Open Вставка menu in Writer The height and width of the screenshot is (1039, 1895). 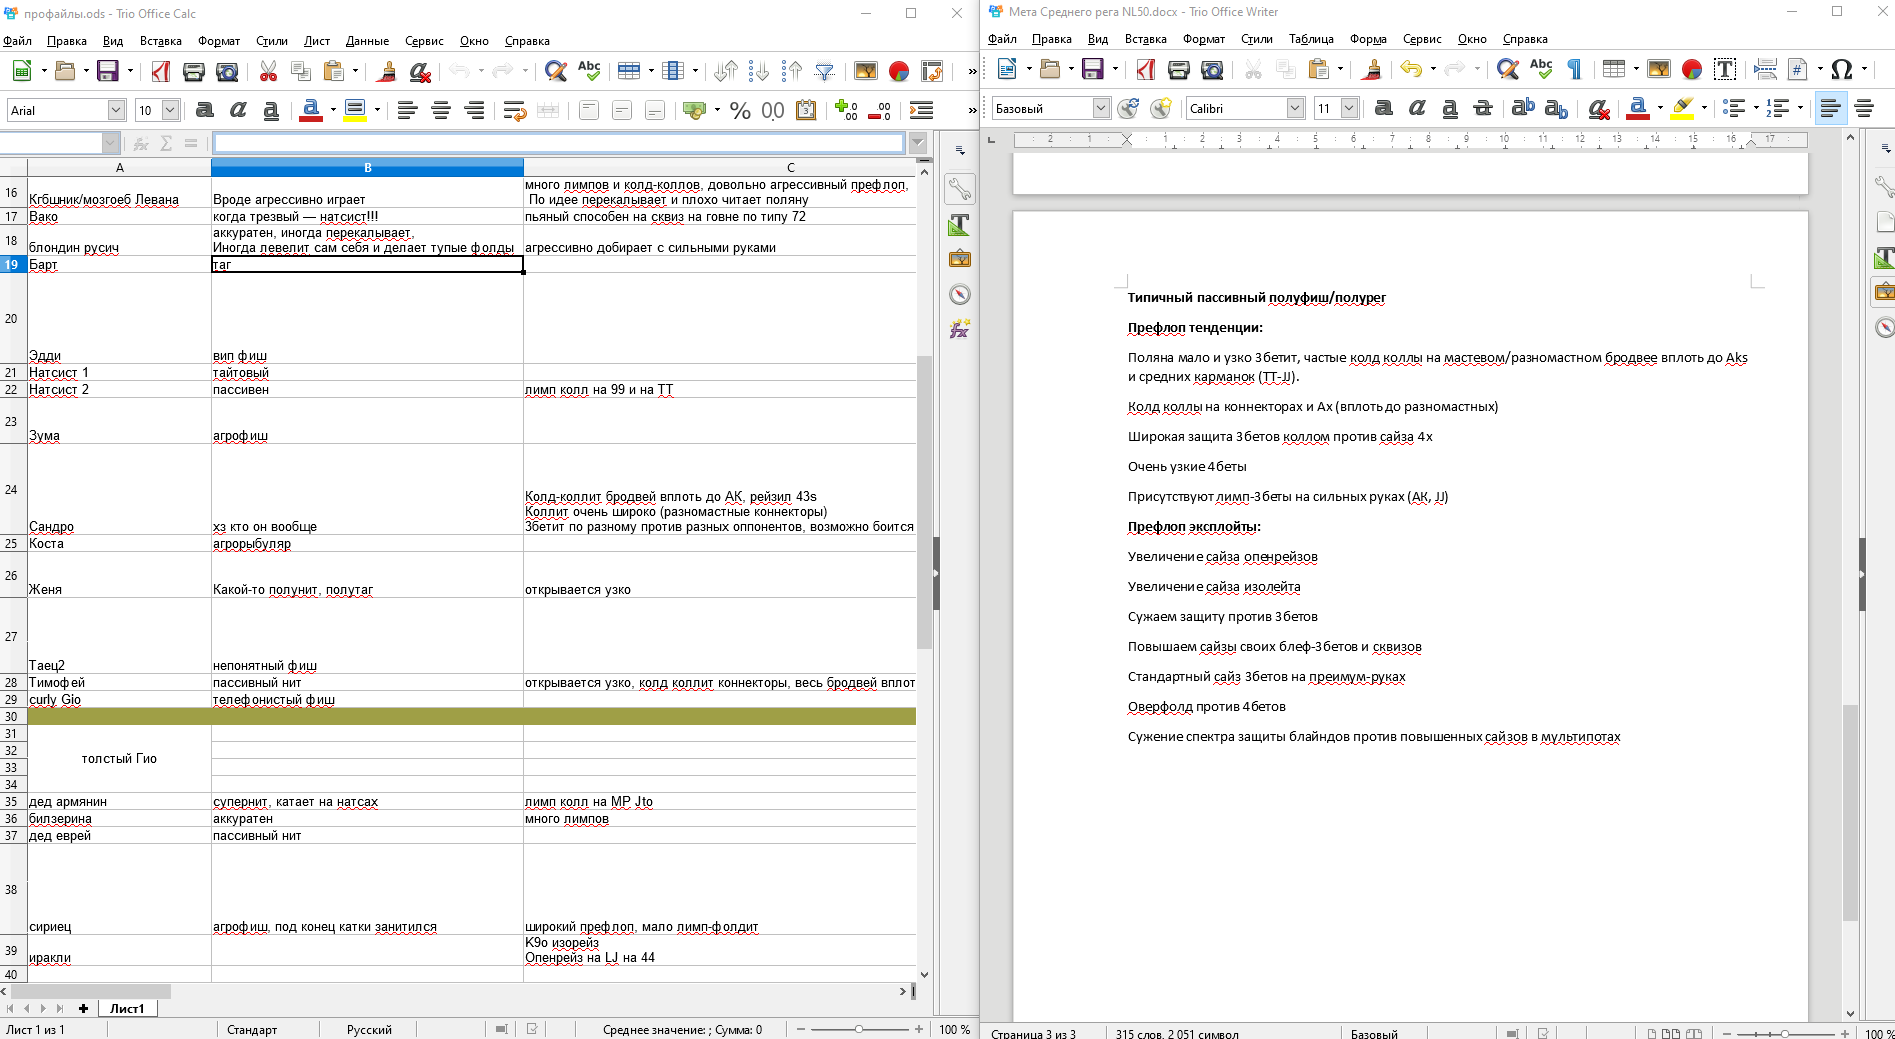coord(1145,39)
